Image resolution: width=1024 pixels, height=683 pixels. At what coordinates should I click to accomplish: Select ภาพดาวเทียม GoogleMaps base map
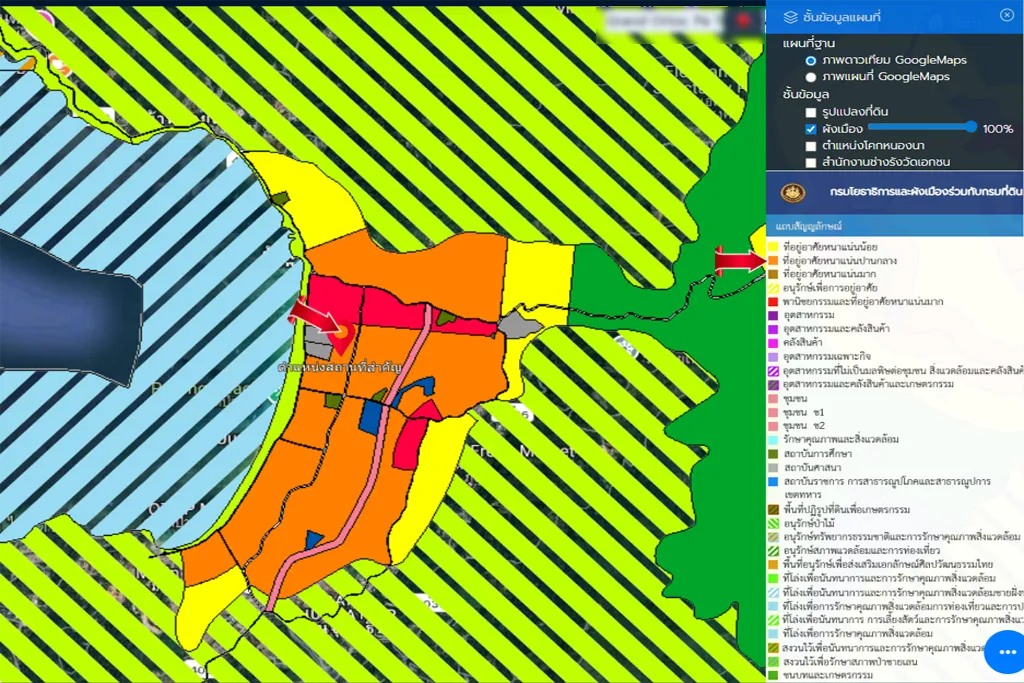pyautogui.click(x=811, y=61)
